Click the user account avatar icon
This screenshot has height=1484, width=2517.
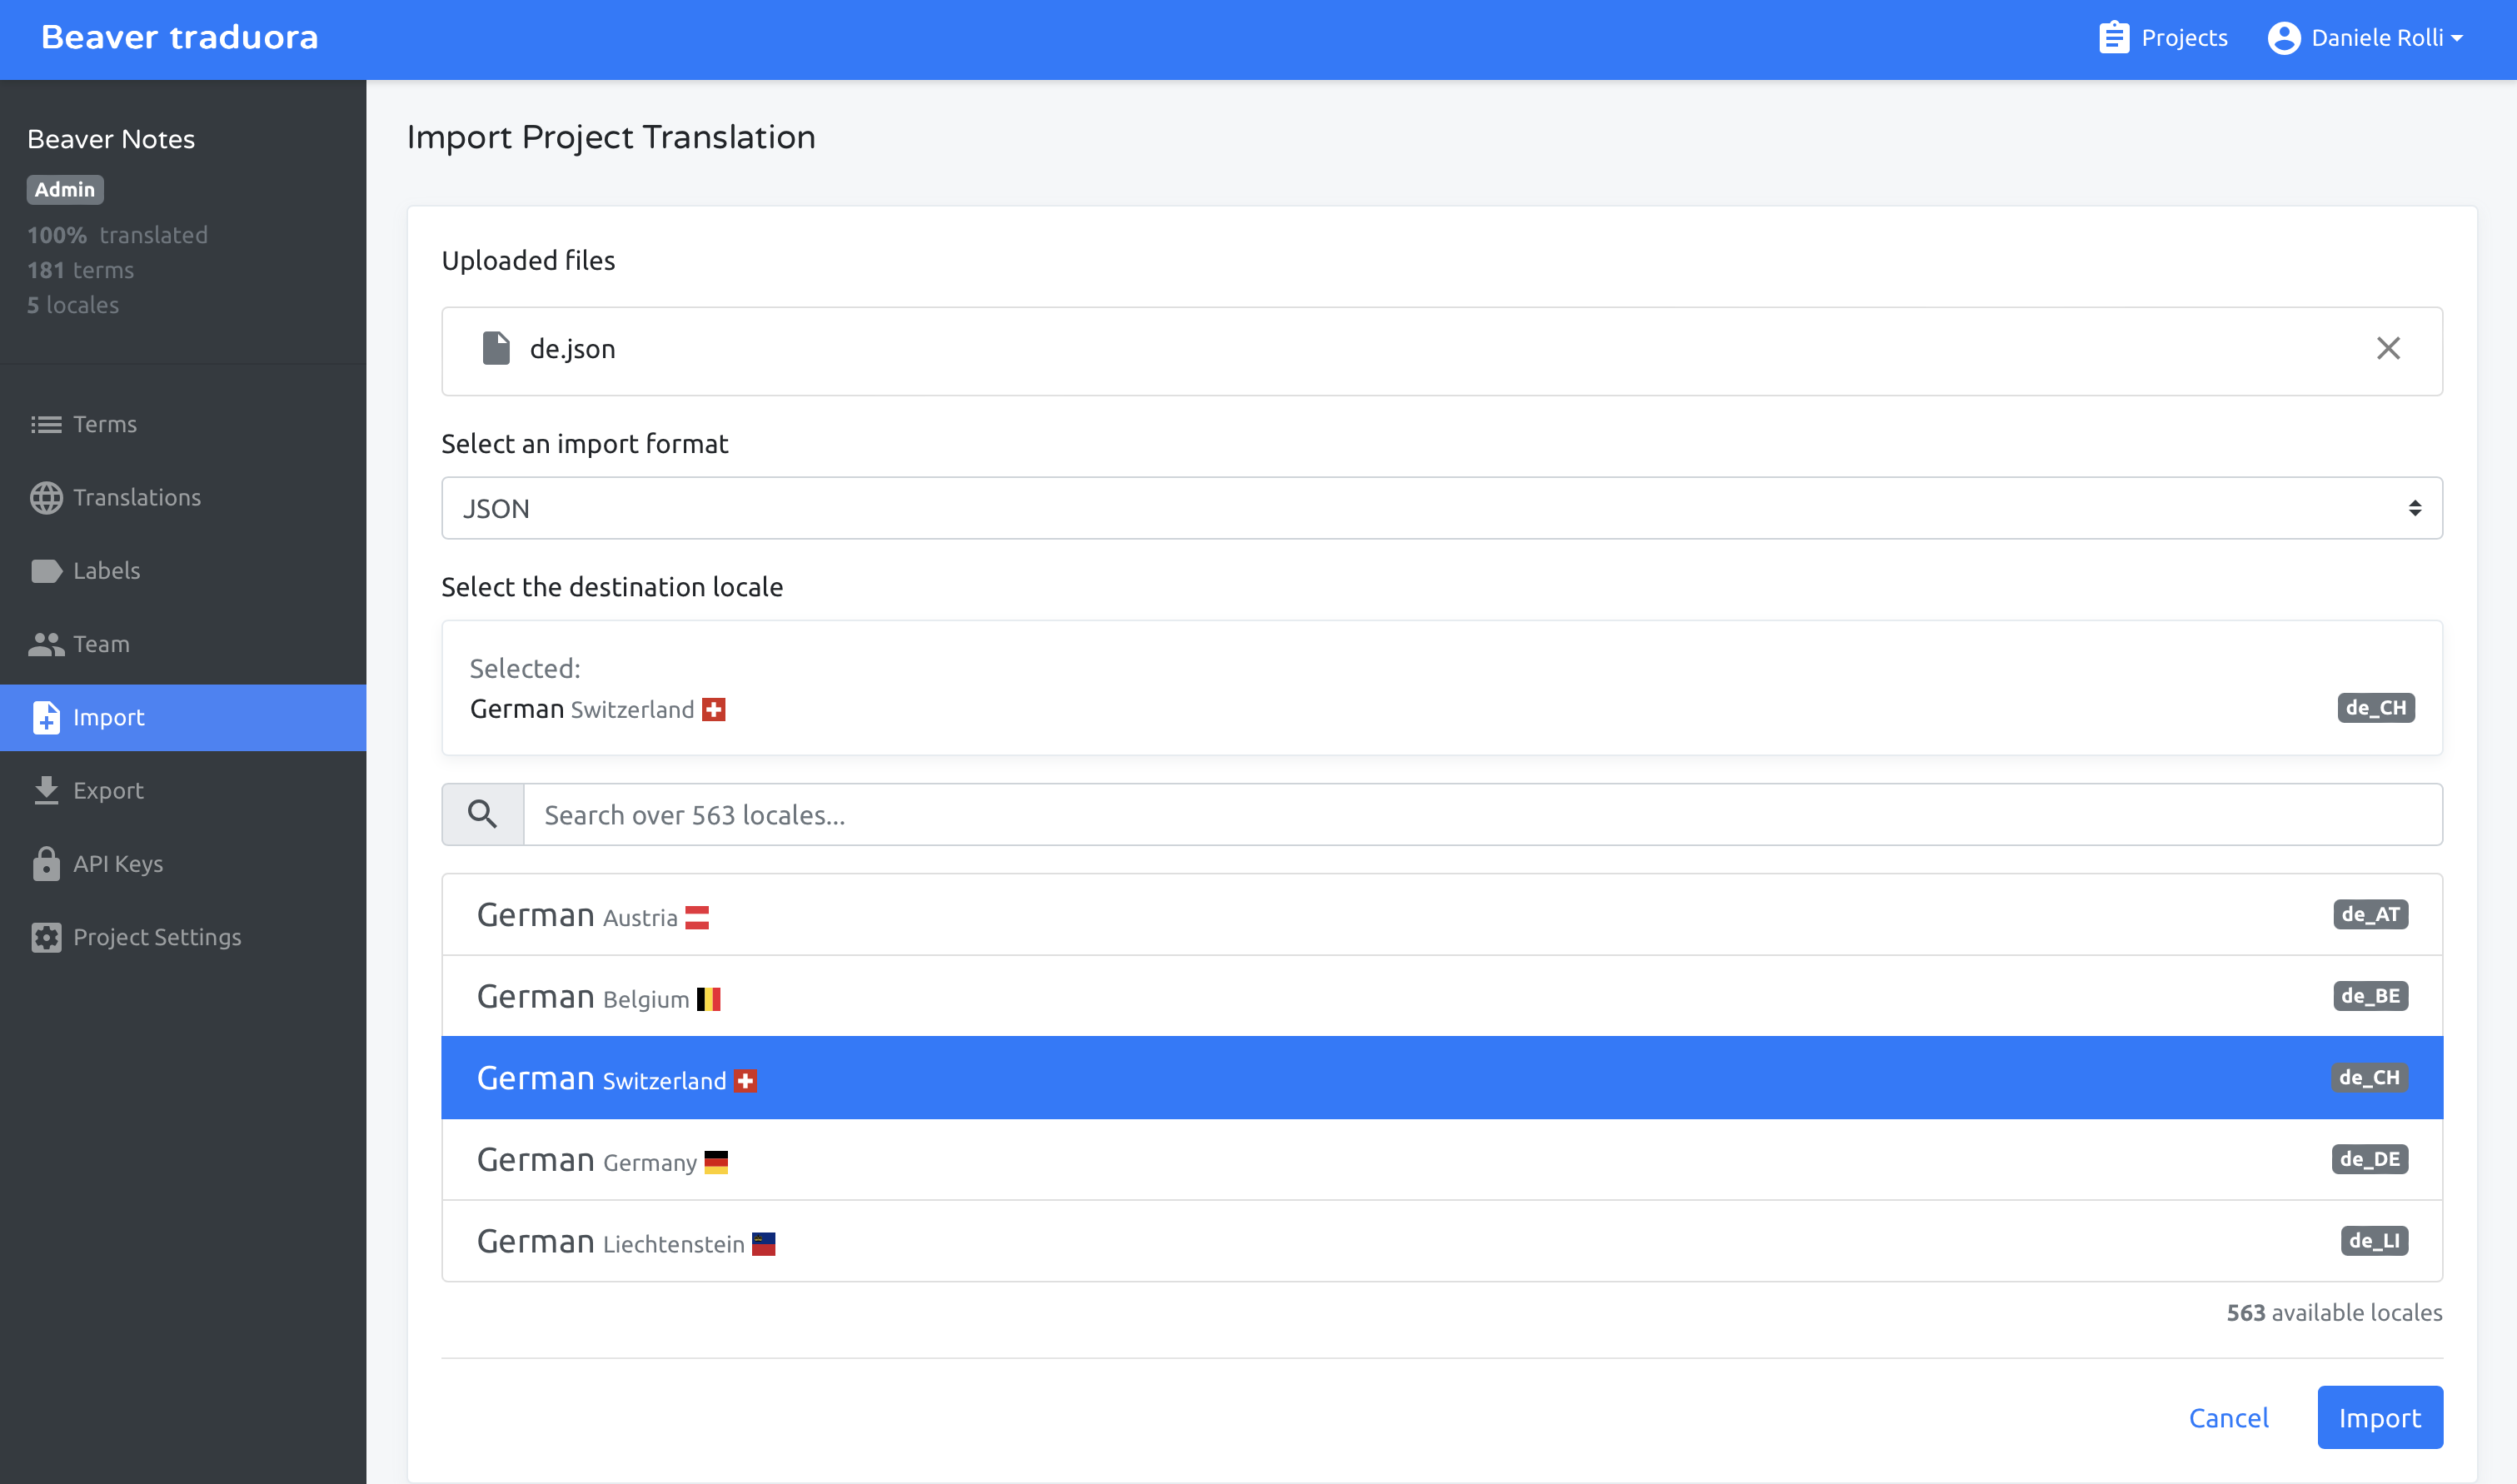pyautogui.click(x=2284, y=38)
